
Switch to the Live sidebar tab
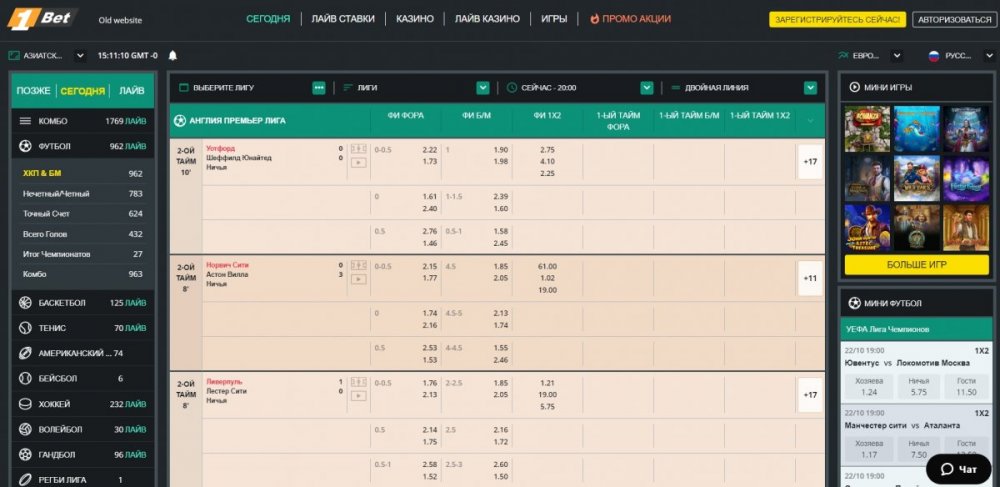click(x=131, y=91)
